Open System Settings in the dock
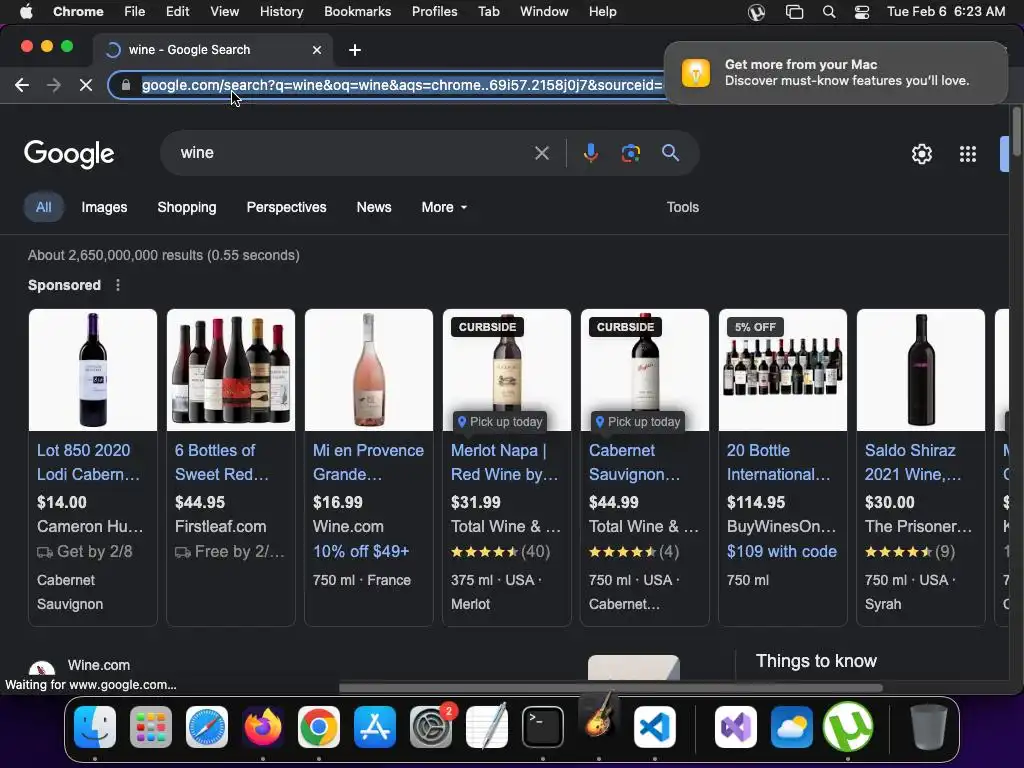 tap(431, 727)
